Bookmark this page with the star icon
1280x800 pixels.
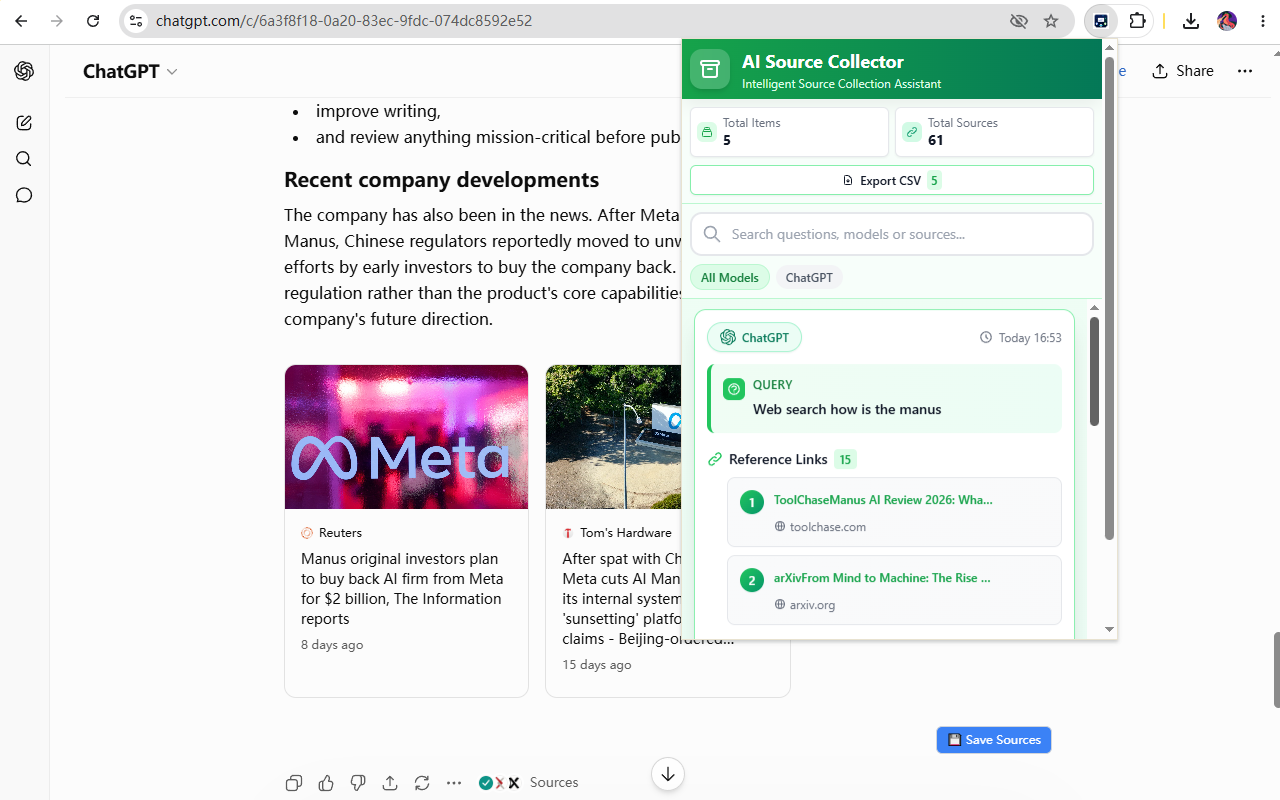tap(1051, 21)
